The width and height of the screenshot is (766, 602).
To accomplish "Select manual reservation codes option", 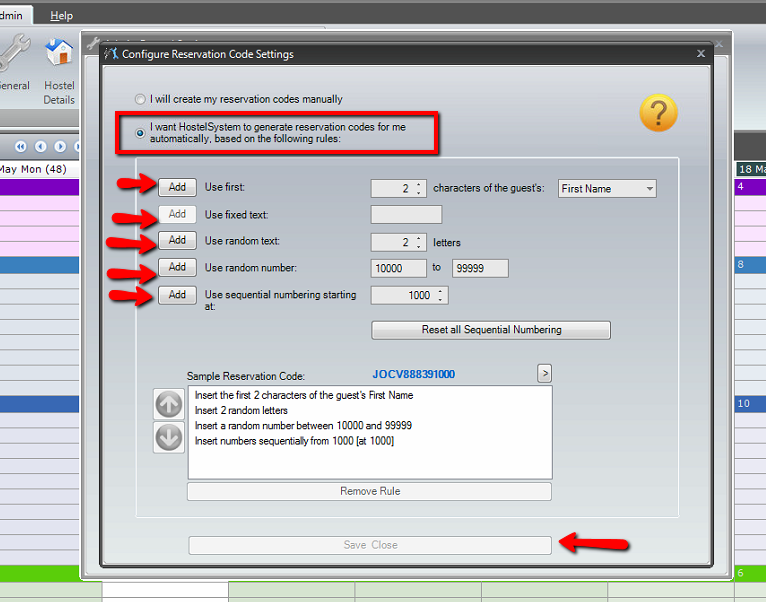I will click(140, 99).
